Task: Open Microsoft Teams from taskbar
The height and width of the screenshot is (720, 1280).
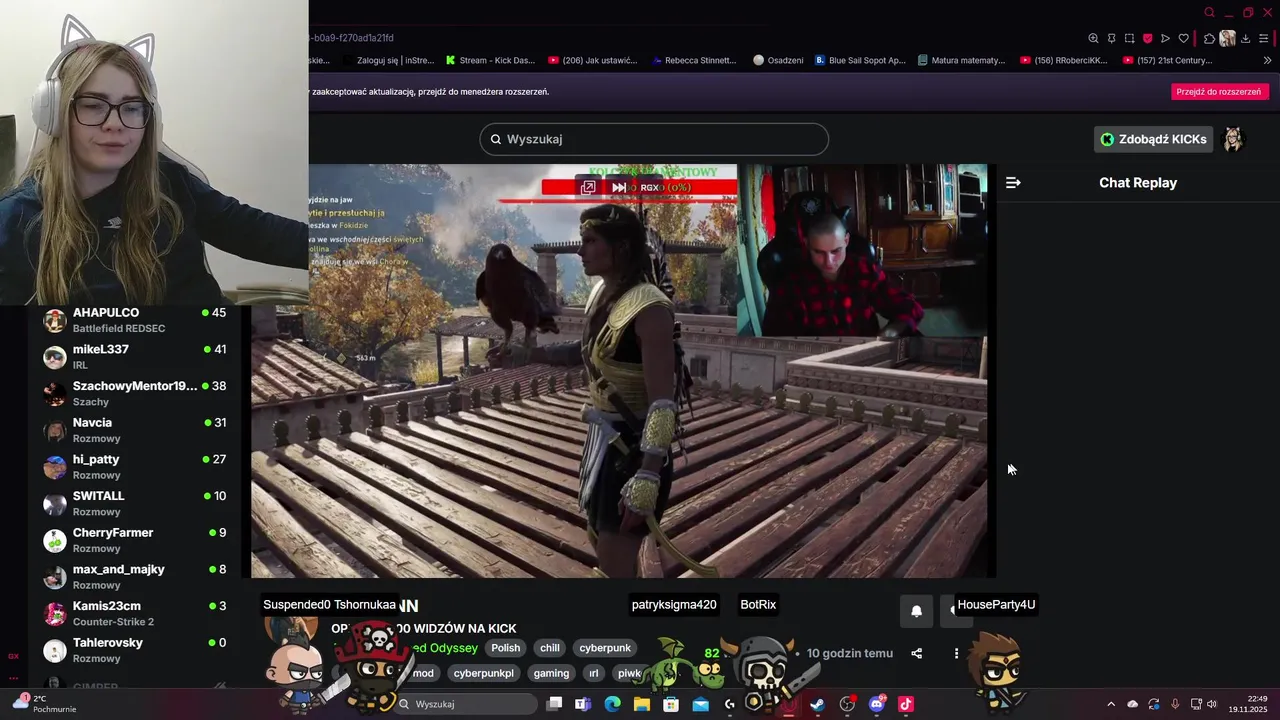Action: pos(583,704)
